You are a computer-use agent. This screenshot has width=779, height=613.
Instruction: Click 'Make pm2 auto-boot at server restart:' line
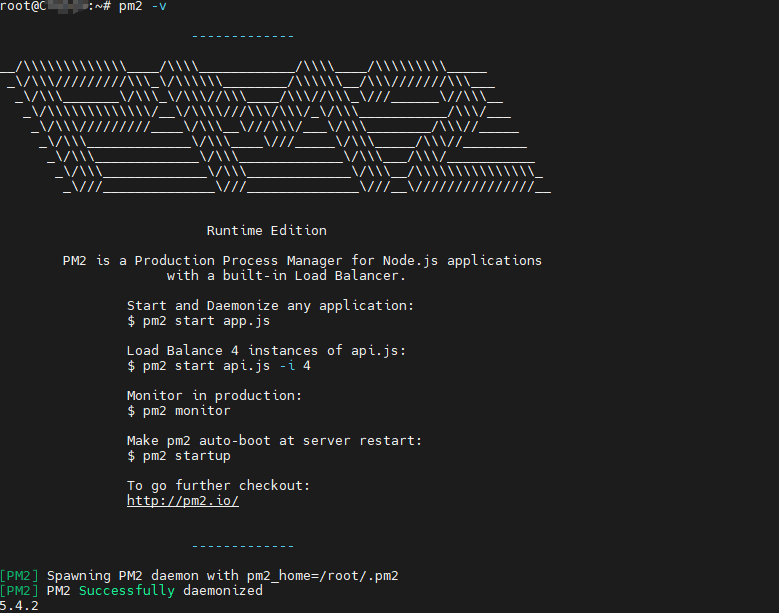(274, 441)
